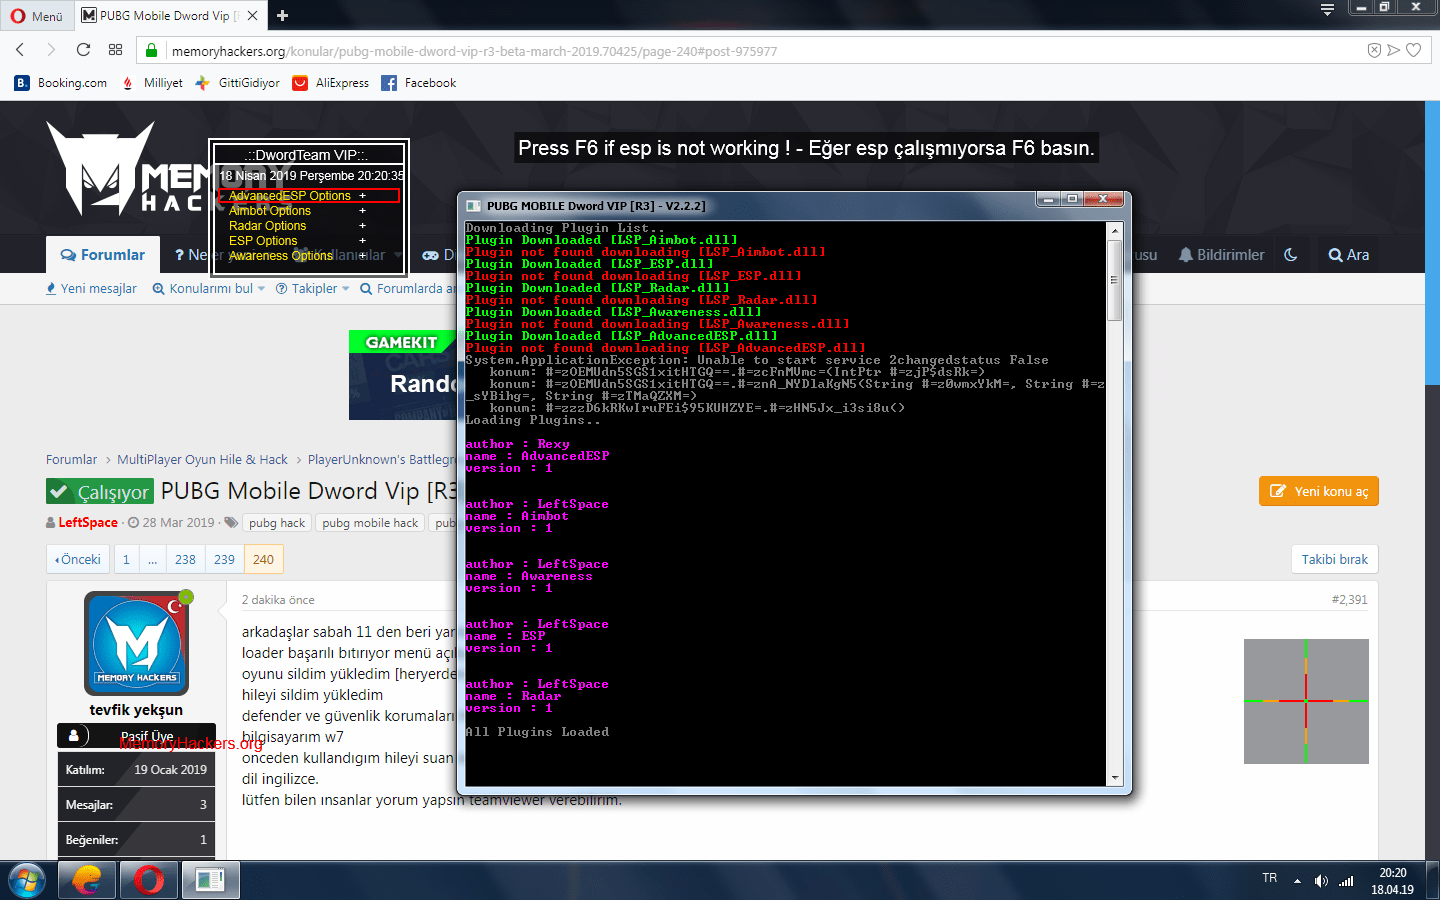Switch to the console app in taskbar
This screenshot has height=900, width=1440.
pos(210,880)
